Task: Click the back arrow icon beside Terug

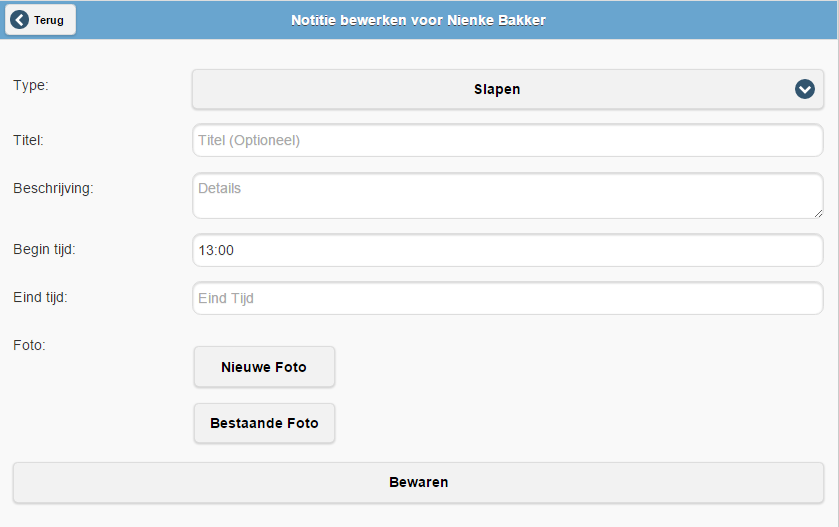Action: pos(19,20)
